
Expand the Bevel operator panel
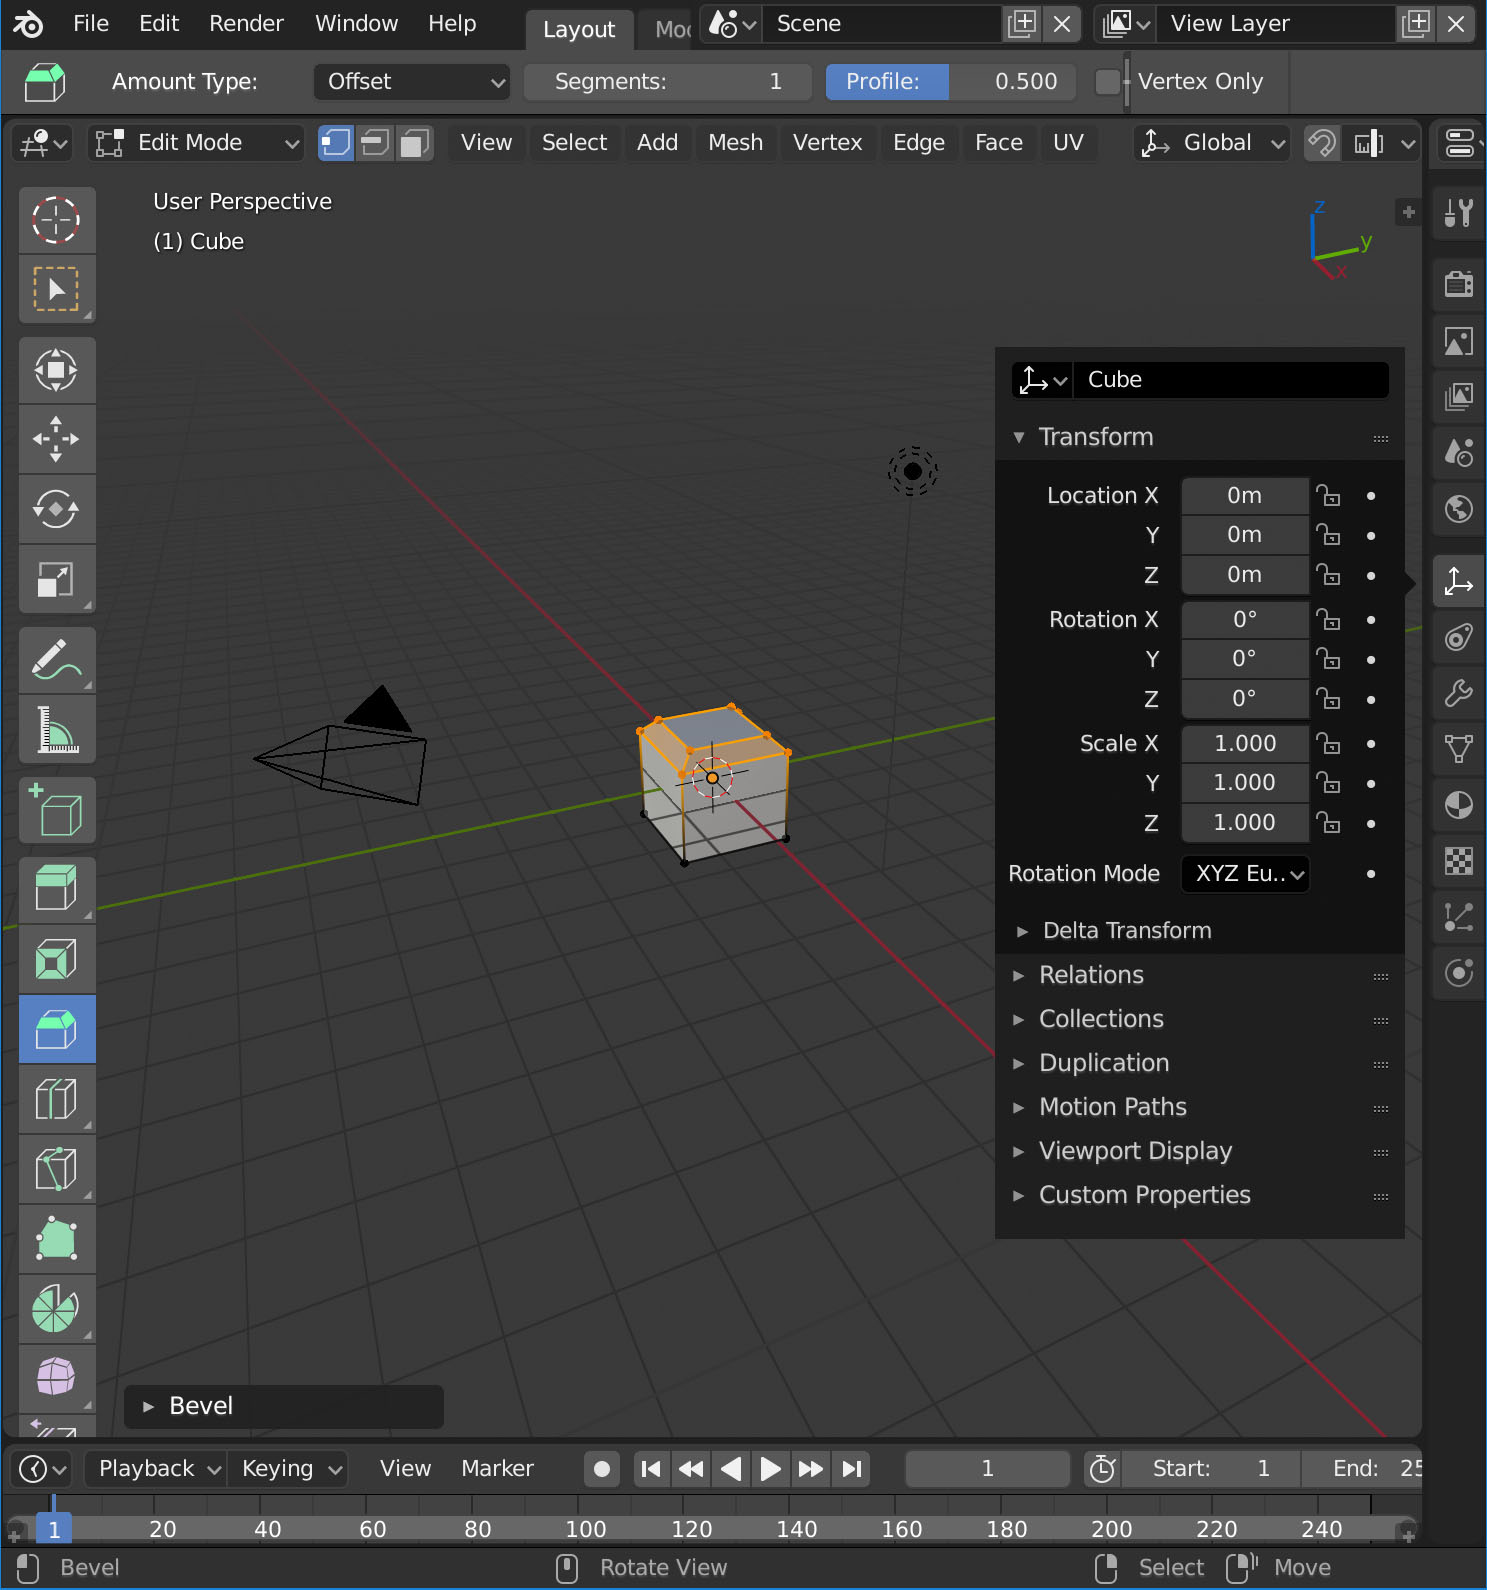tap(284, 1406)
